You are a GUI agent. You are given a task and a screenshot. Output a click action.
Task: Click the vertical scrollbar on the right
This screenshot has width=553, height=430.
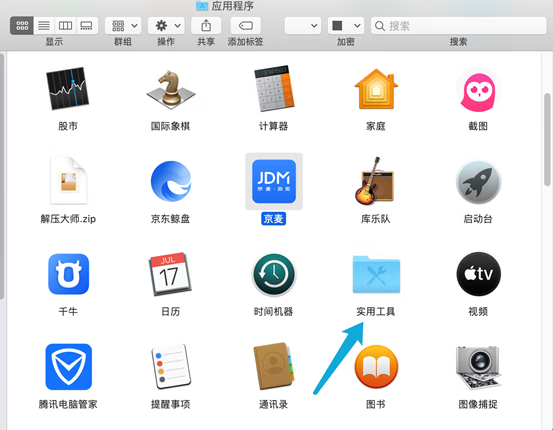coord(547,139)
